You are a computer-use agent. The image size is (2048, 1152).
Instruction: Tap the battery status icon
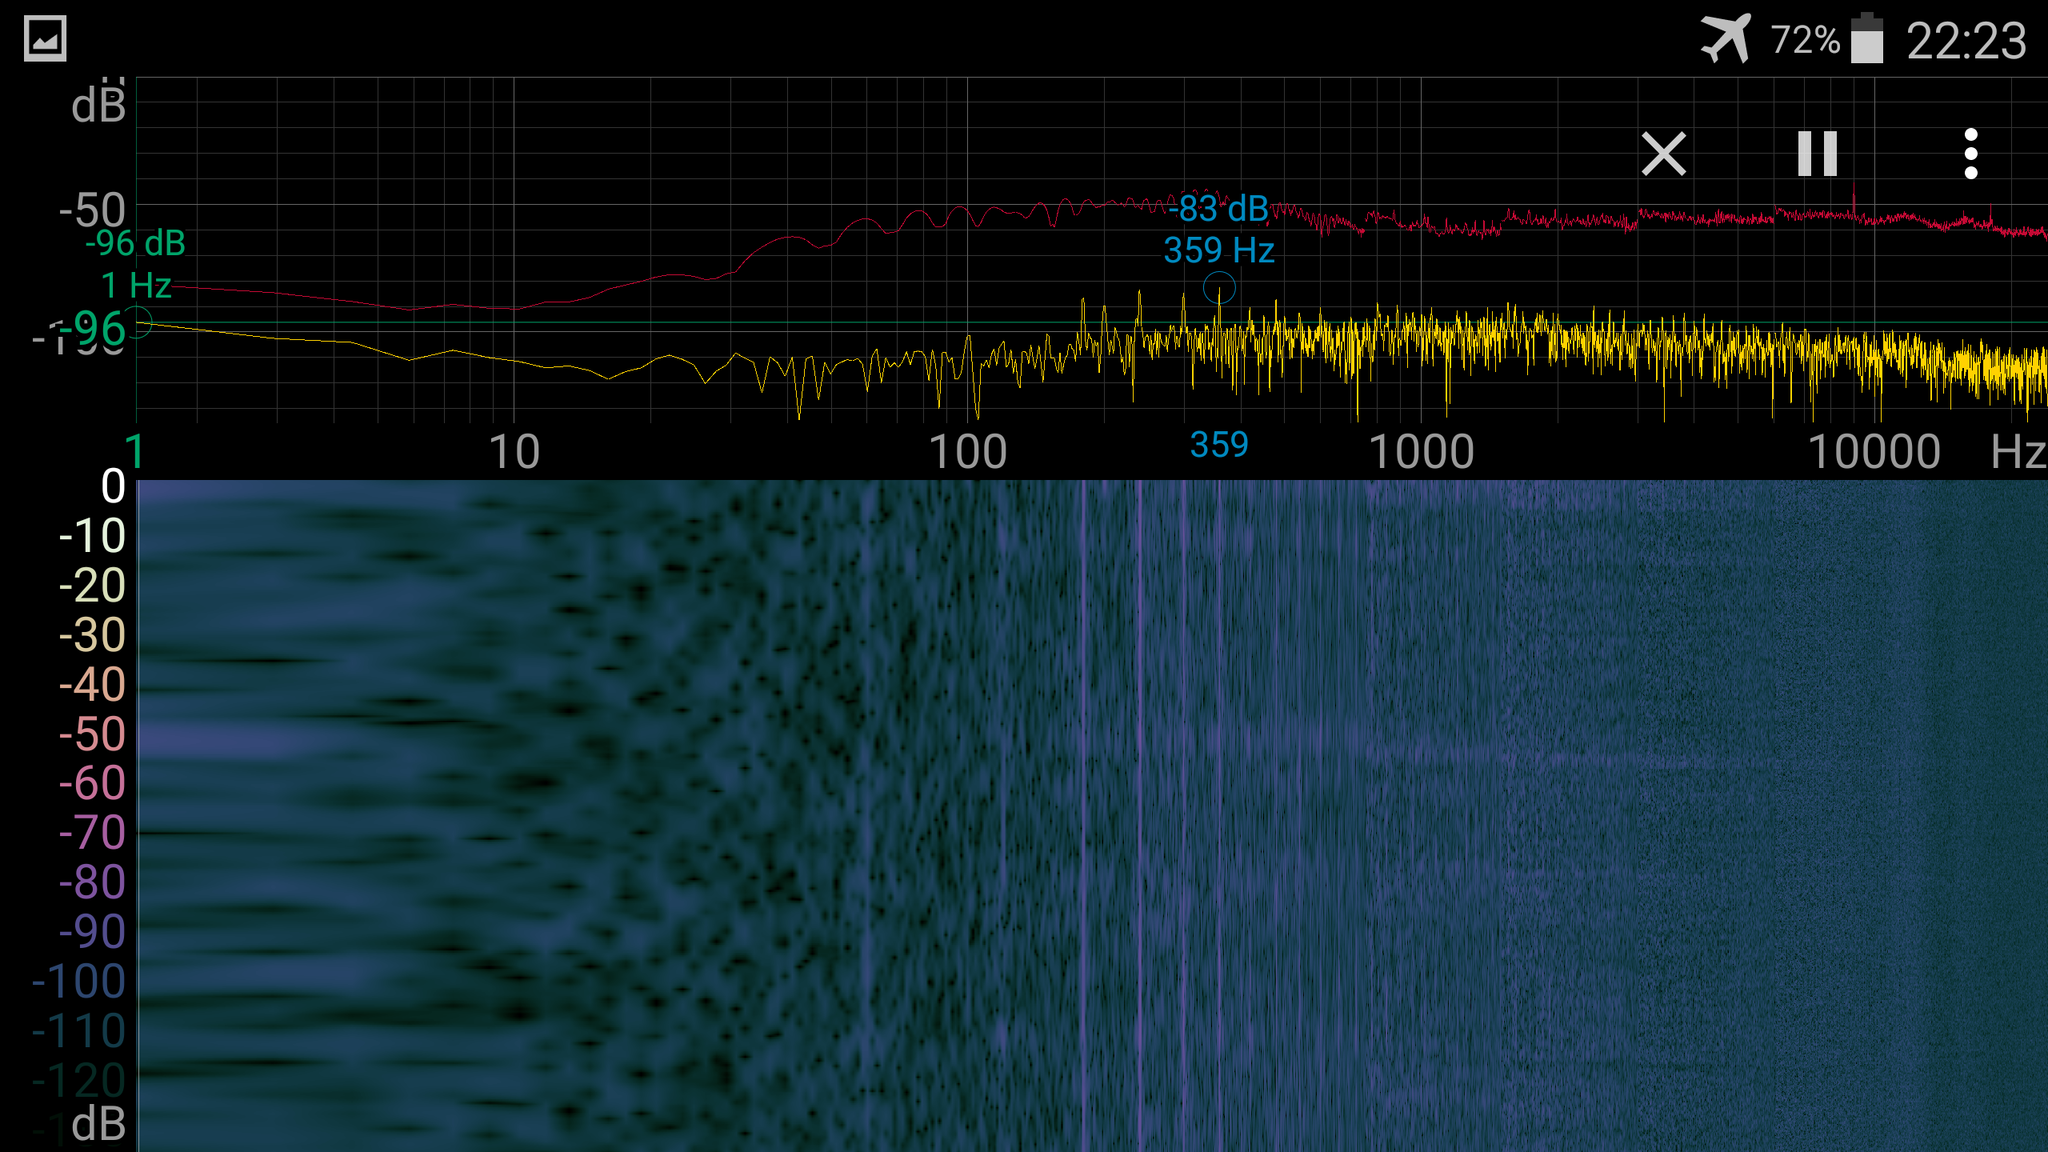pos(1867,39)
